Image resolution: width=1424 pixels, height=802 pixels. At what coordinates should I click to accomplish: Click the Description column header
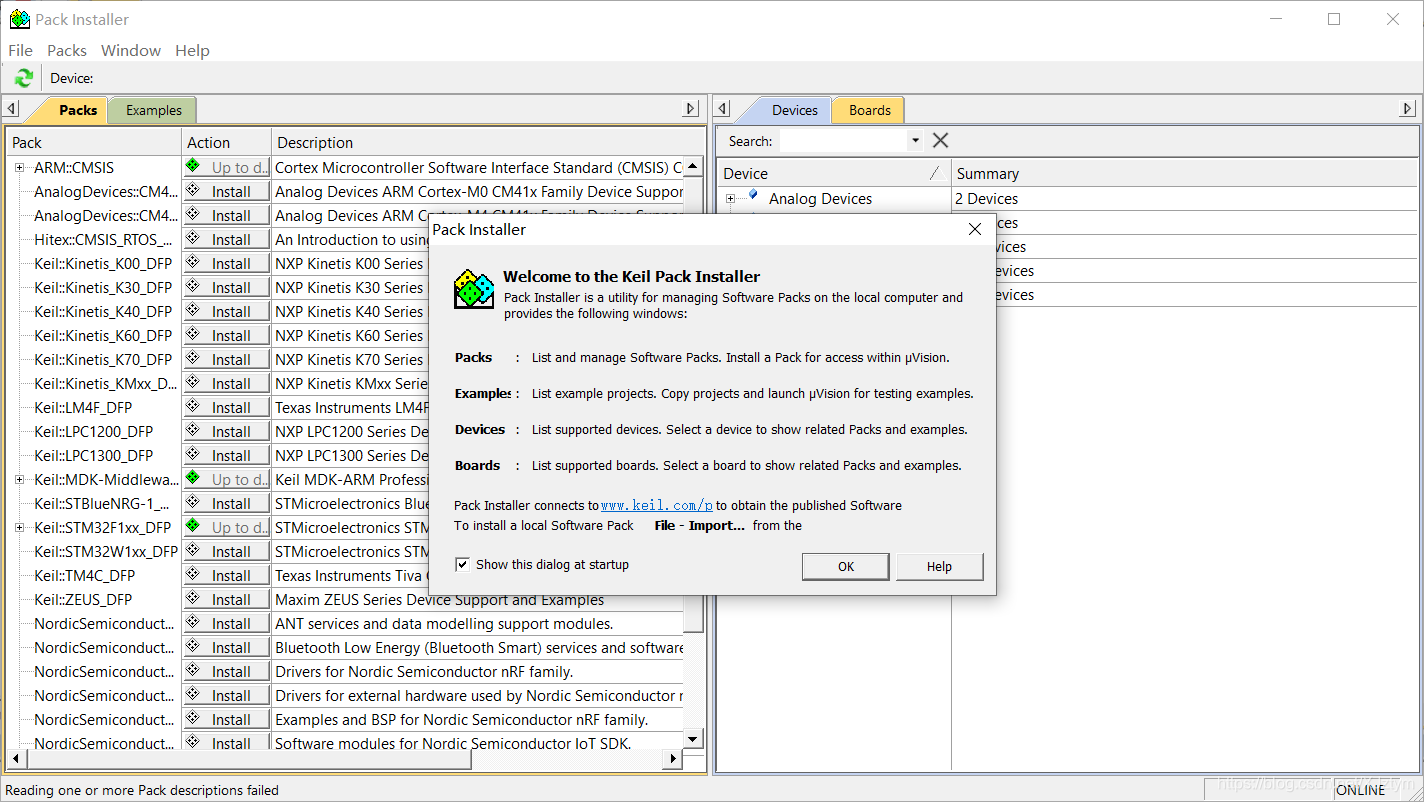coord(488,142)
